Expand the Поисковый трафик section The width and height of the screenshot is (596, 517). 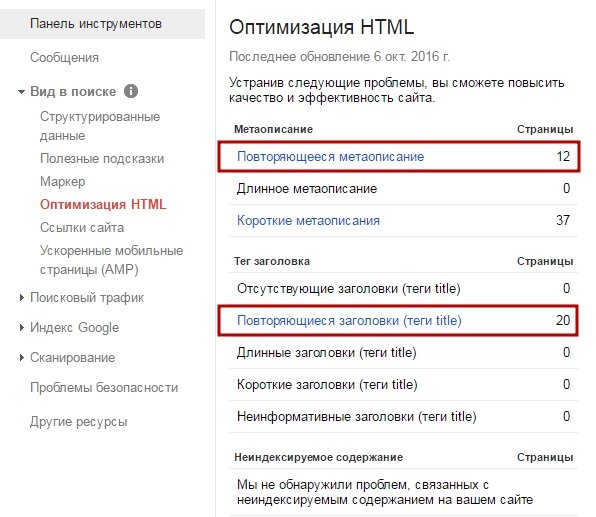click(22, 298)
